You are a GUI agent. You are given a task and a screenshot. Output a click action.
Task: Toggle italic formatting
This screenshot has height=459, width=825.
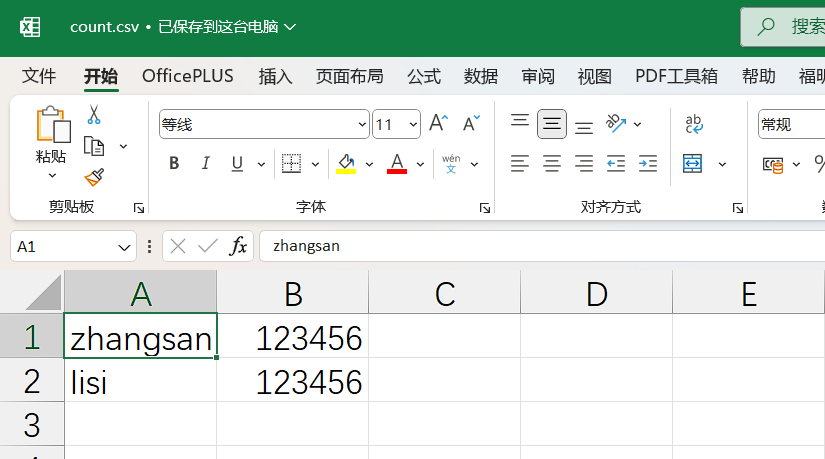(206, 164)
